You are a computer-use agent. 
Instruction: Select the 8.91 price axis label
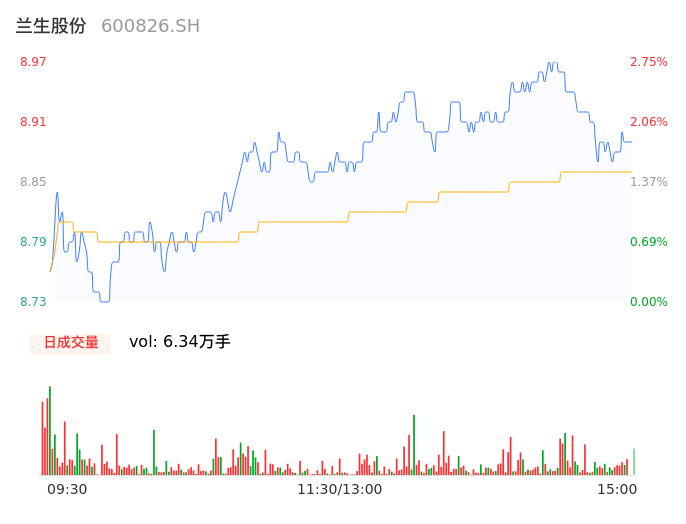click(33, 122)
